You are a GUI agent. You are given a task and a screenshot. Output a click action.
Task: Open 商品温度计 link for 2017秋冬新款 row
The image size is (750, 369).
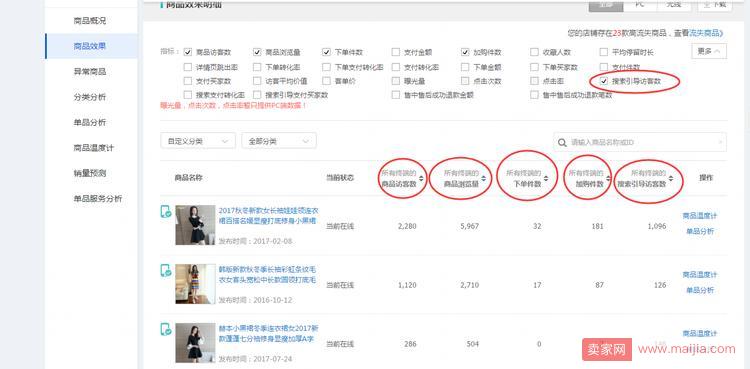700,216
